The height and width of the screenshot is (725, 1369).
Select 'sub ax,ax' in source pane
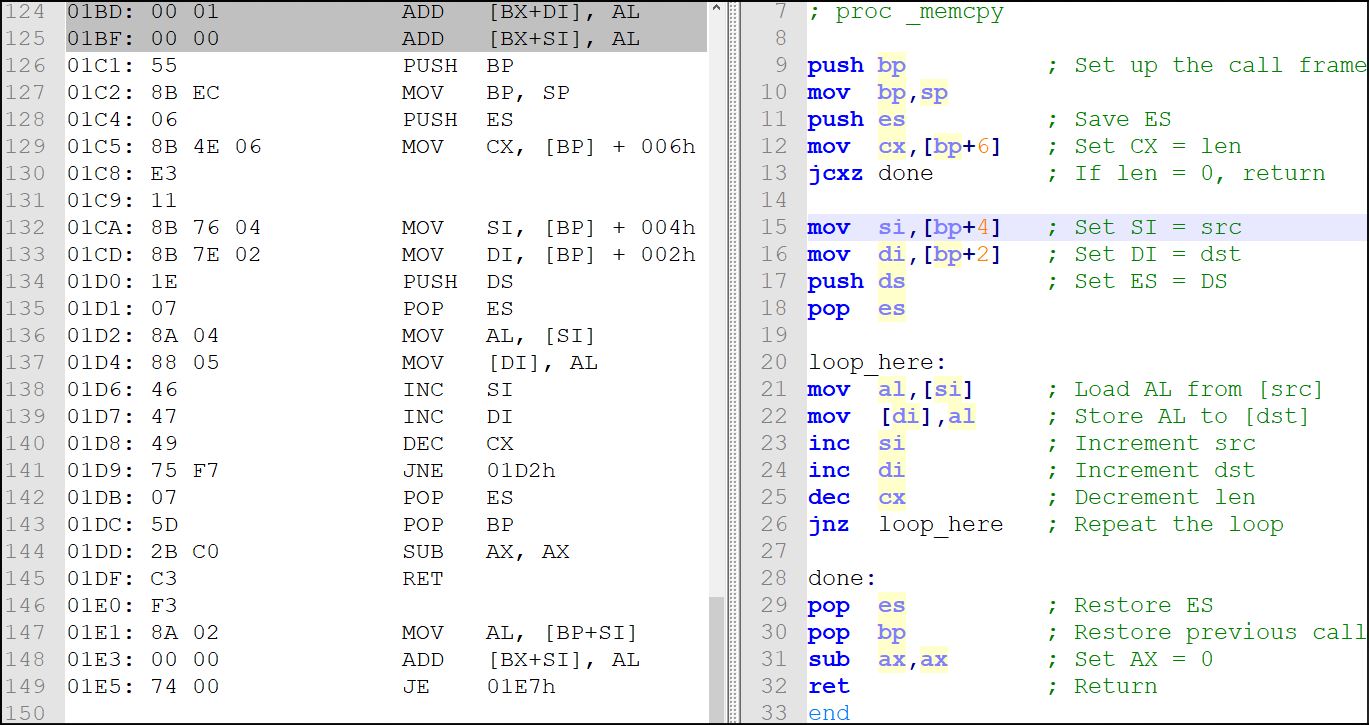pyautogui.click(x=877, y=661)
